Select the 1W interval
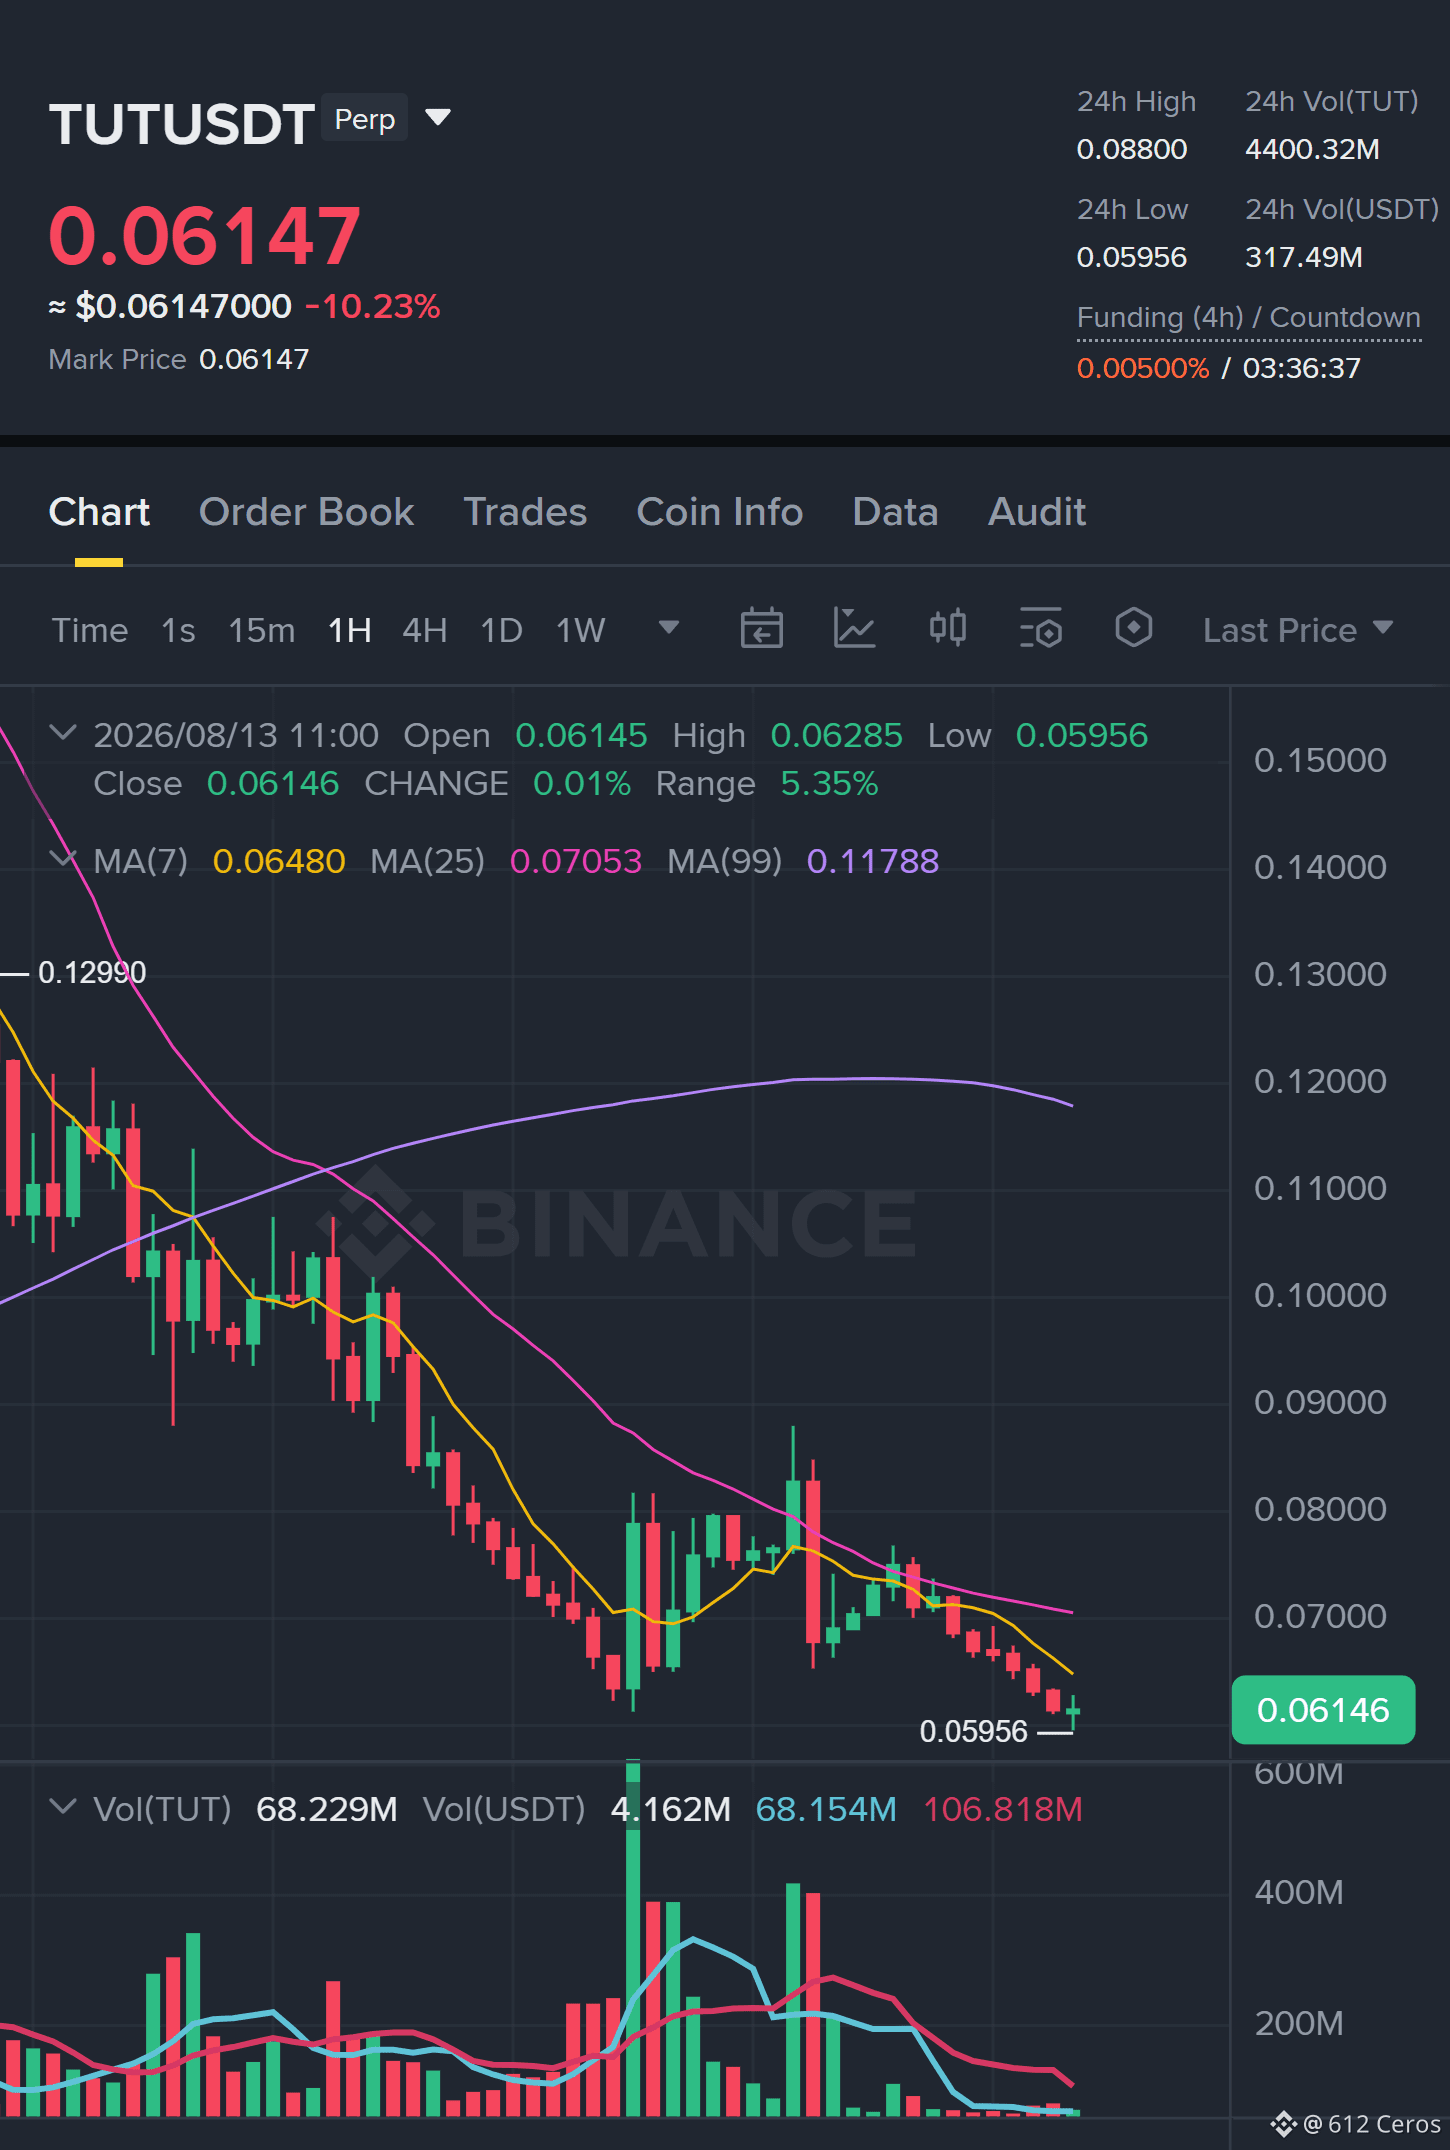1450x2150 pixels. tap(581, 630)
